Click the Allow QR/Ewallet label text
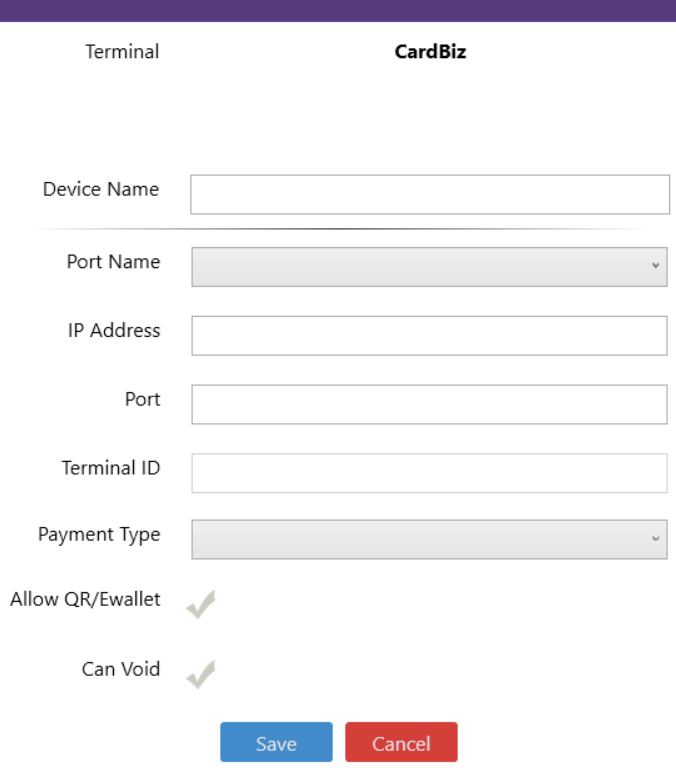The height and width of the screenshot is (768, 676). pos(85,600)
